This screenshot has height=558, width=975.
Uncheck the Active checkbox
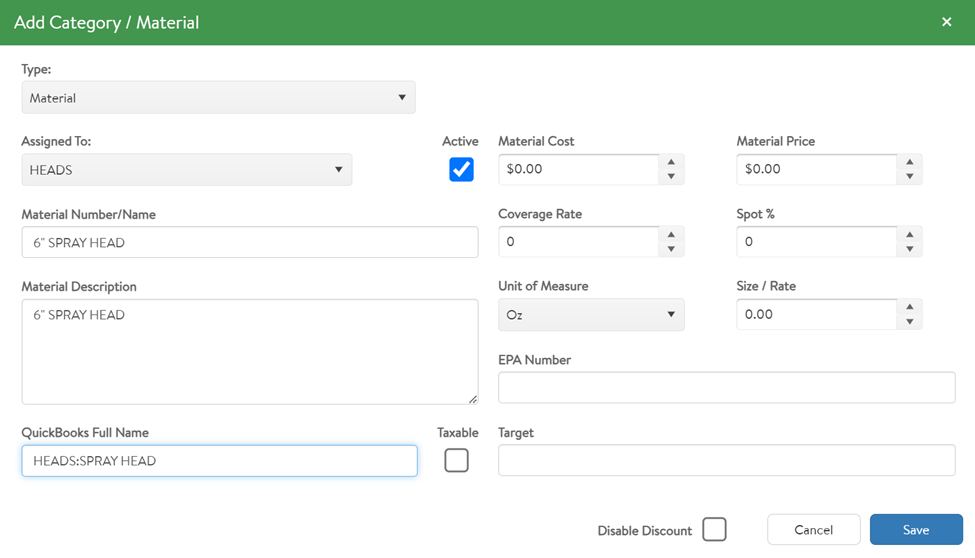(x=461, y=169)
